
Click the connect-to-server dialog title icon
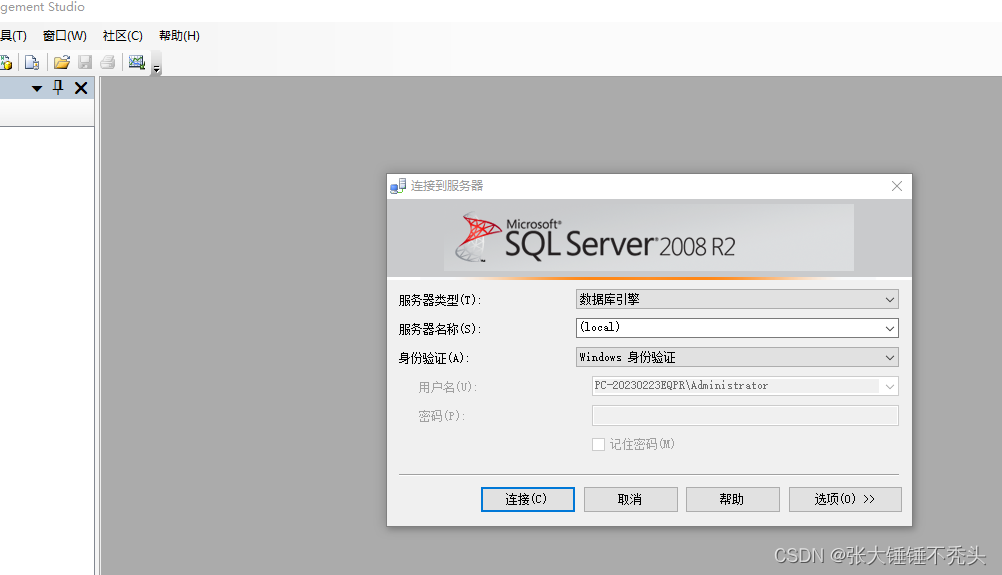[398, 186]
